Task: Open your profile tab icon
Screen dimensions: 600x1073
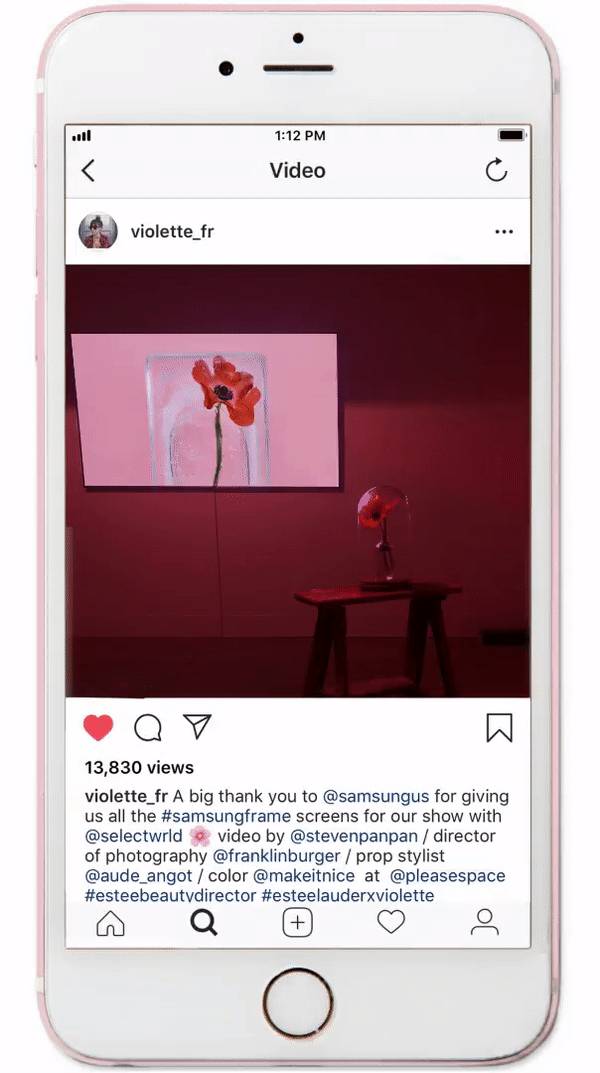Action: tap(484, 922)
